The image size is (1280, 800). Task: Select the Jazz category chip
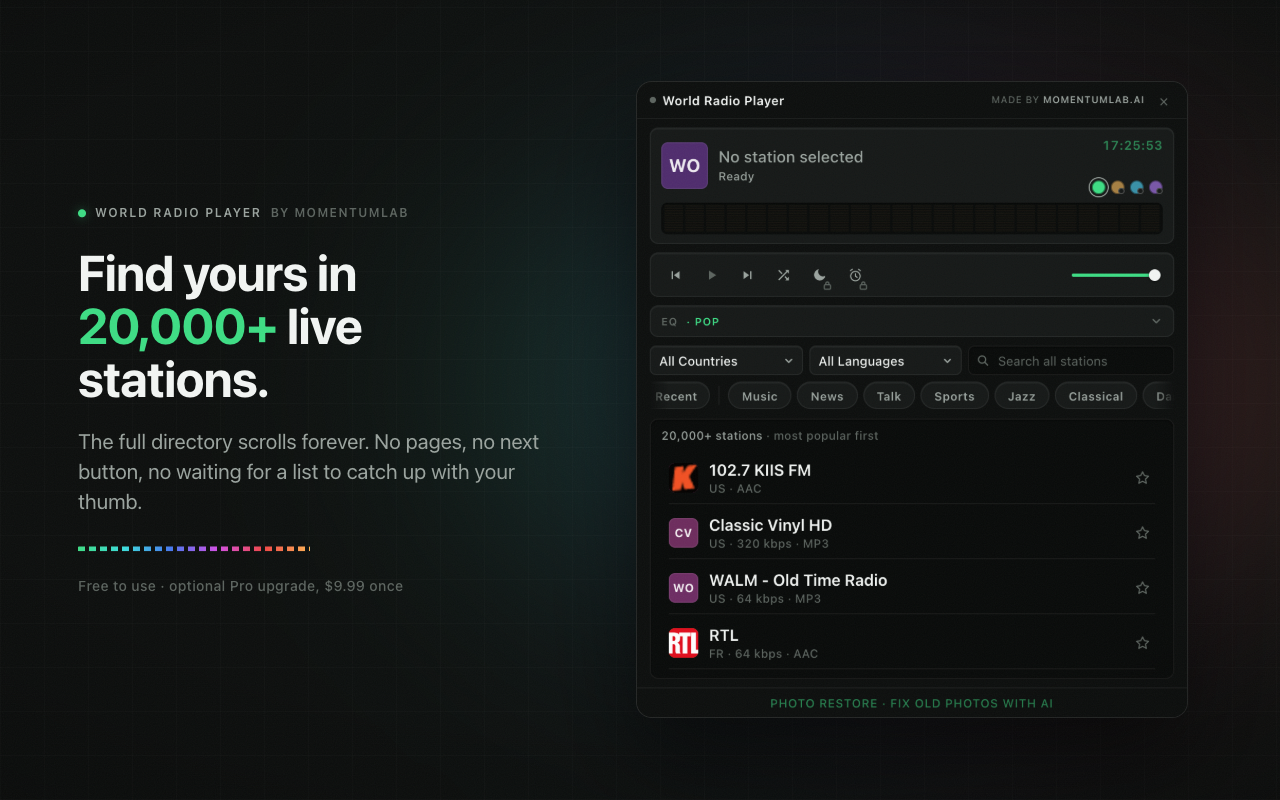tap(1022, 396)
